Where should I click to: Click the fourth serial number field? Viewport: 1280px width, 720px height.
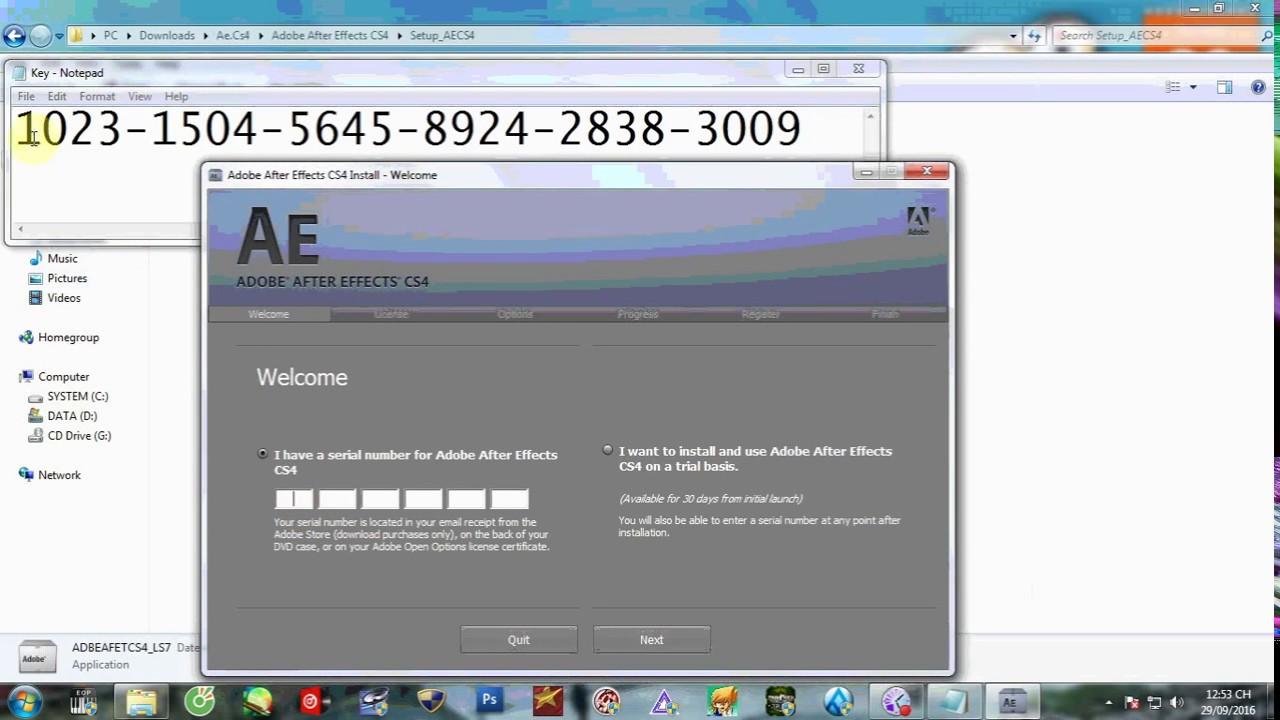[x=423, y=499]
